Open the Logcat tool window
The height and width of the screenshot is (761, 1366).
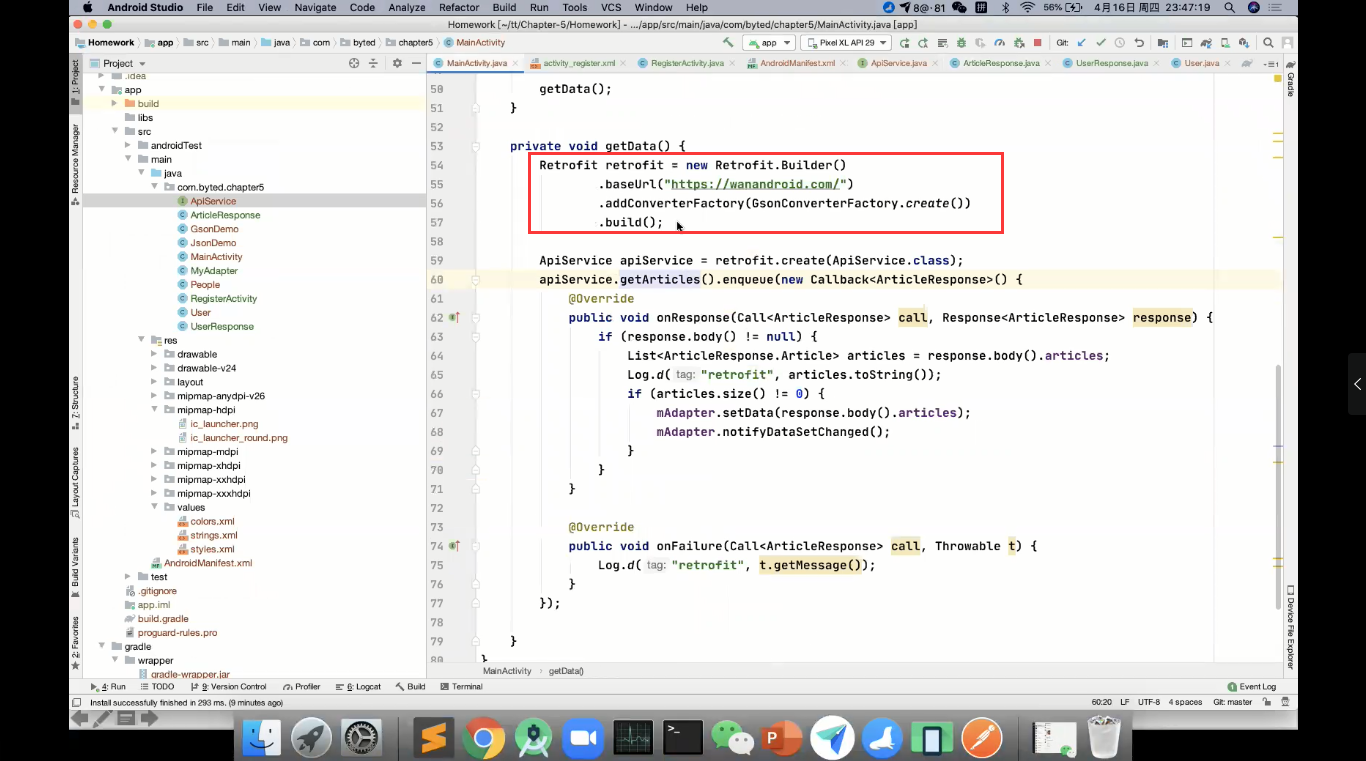[x=358, y=686]
